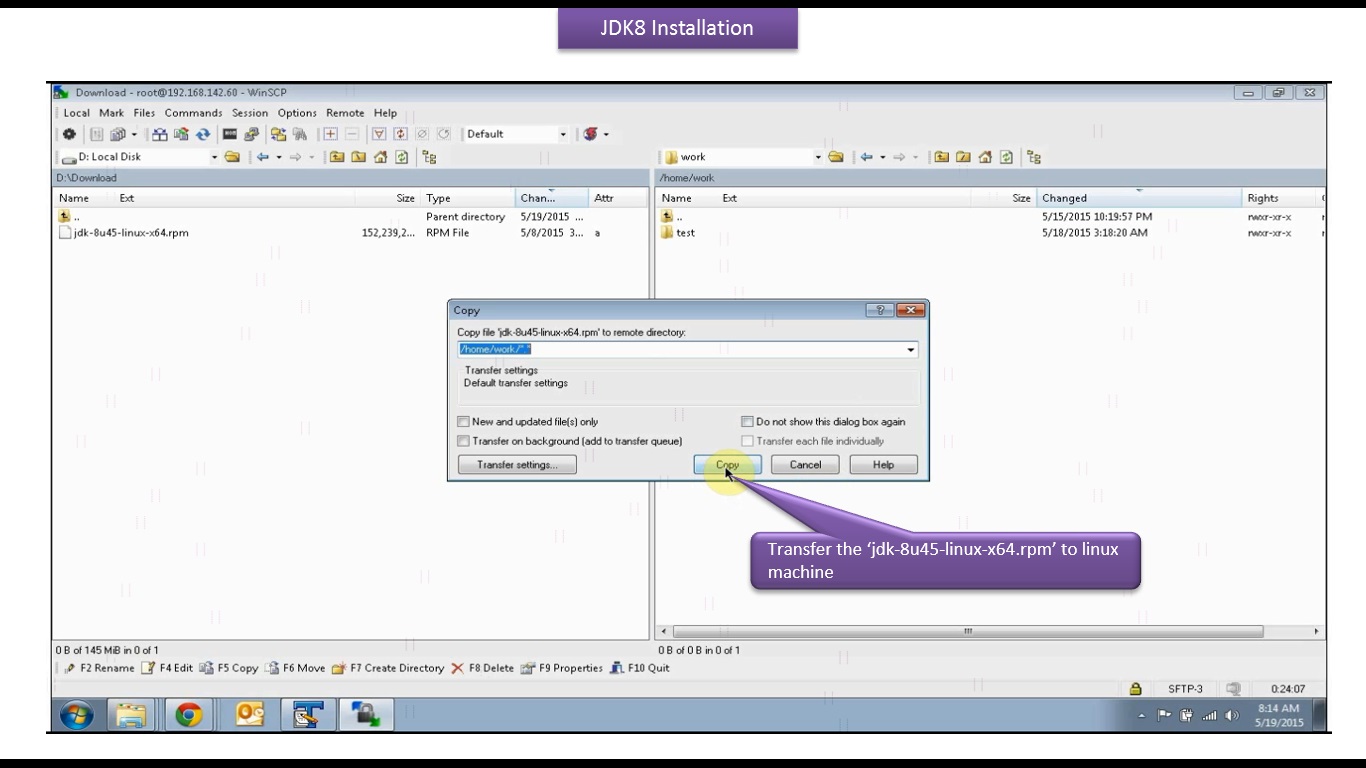This screenshot has width=1366, height=768.
Task: Click F7 Create Directory in bottom bar
Action: (388, 668)
